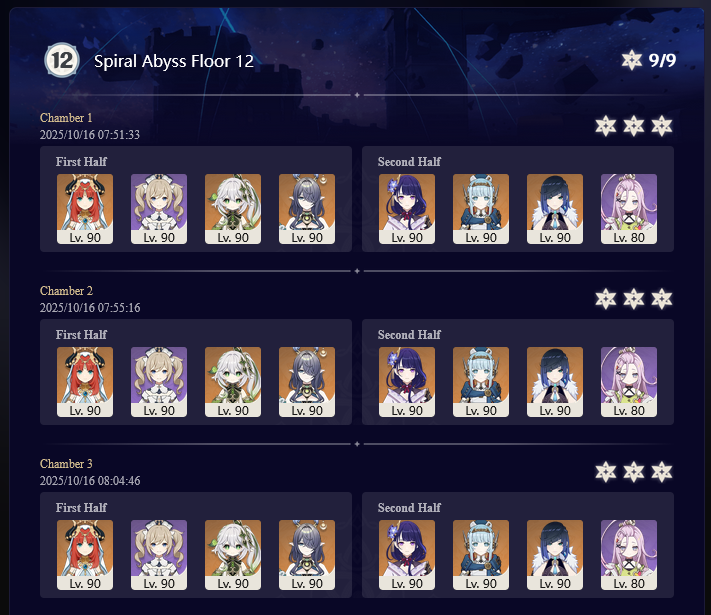Click the Chamber 2 heading label

click(66, 291)
